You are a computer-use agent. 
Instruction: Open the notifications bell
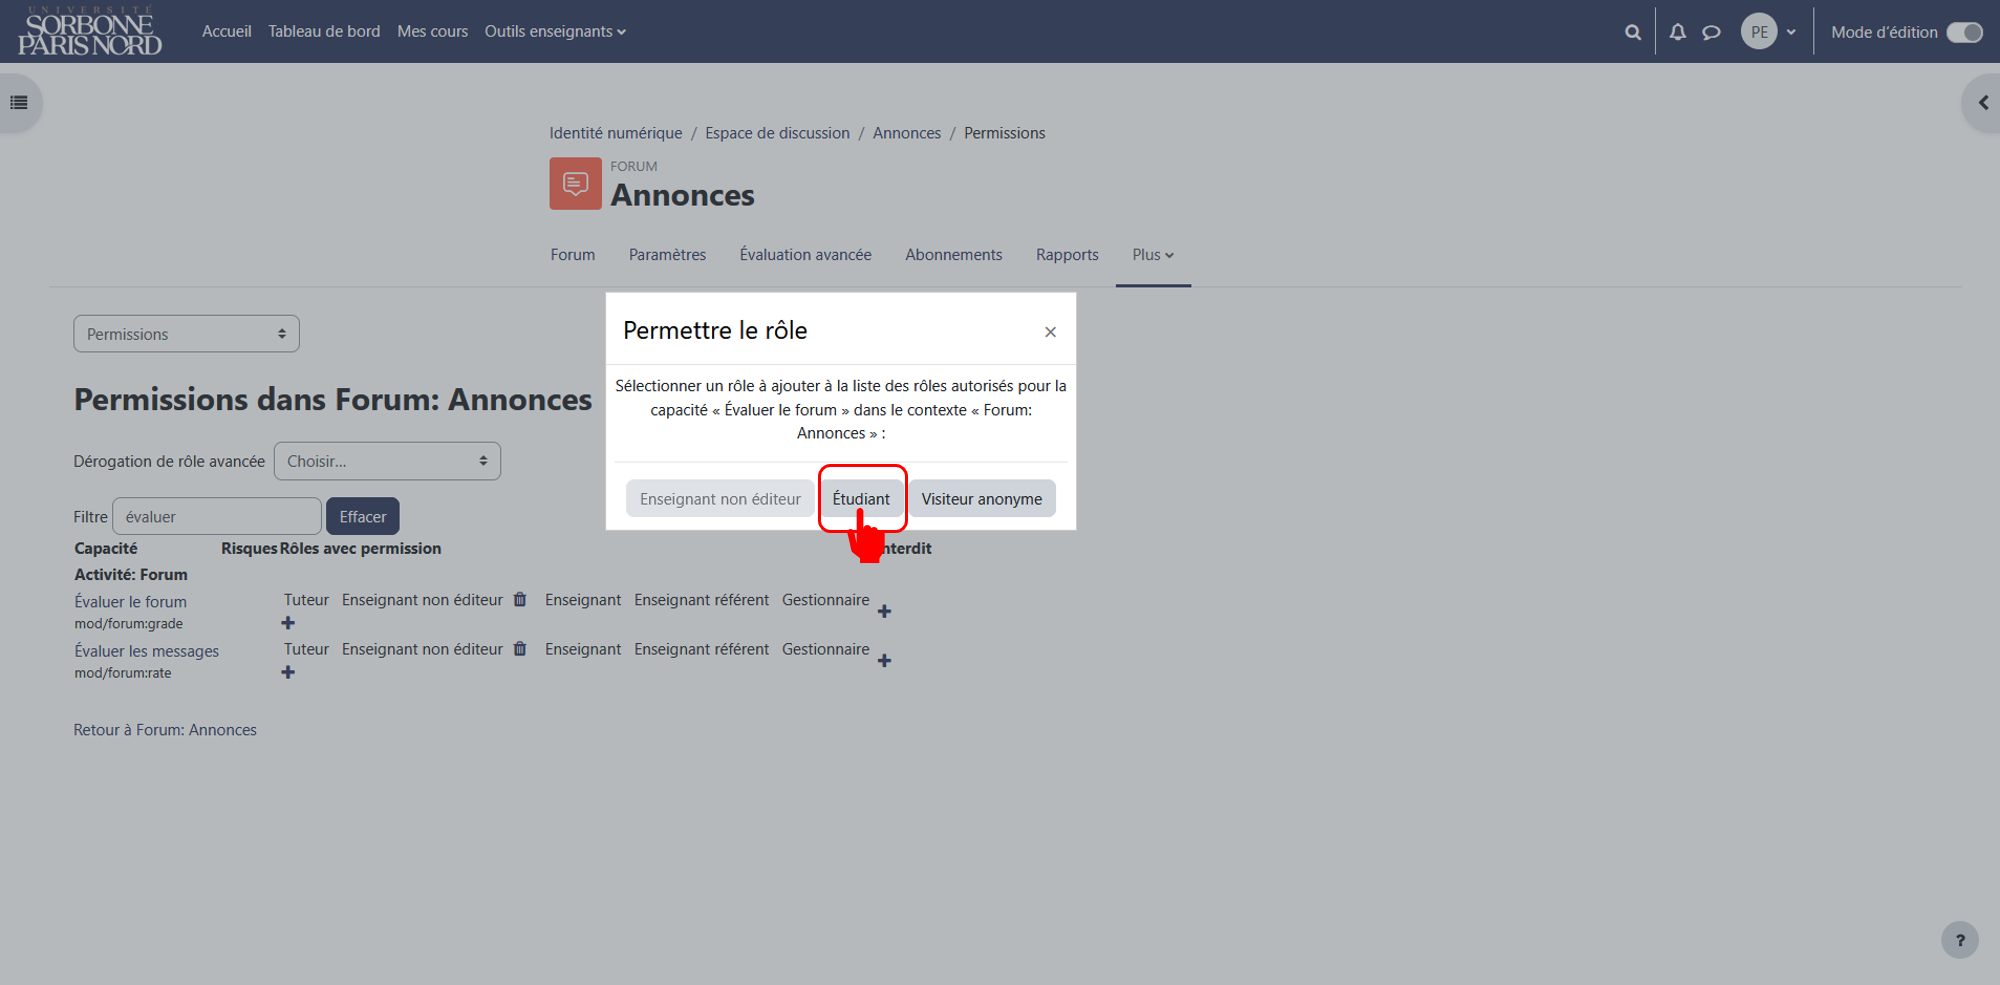pyautogui.click(x=1678, y=32)
